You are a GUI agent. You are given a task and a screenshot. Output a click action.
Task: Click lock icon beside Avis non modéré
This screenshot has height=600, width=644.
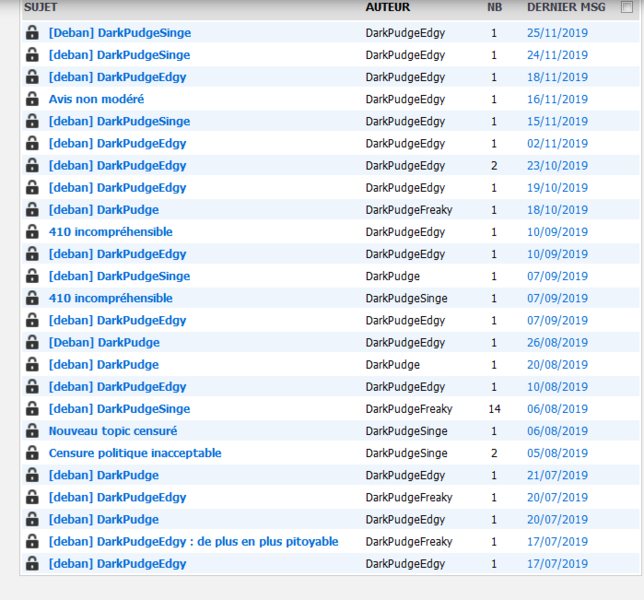coord(32,99)
